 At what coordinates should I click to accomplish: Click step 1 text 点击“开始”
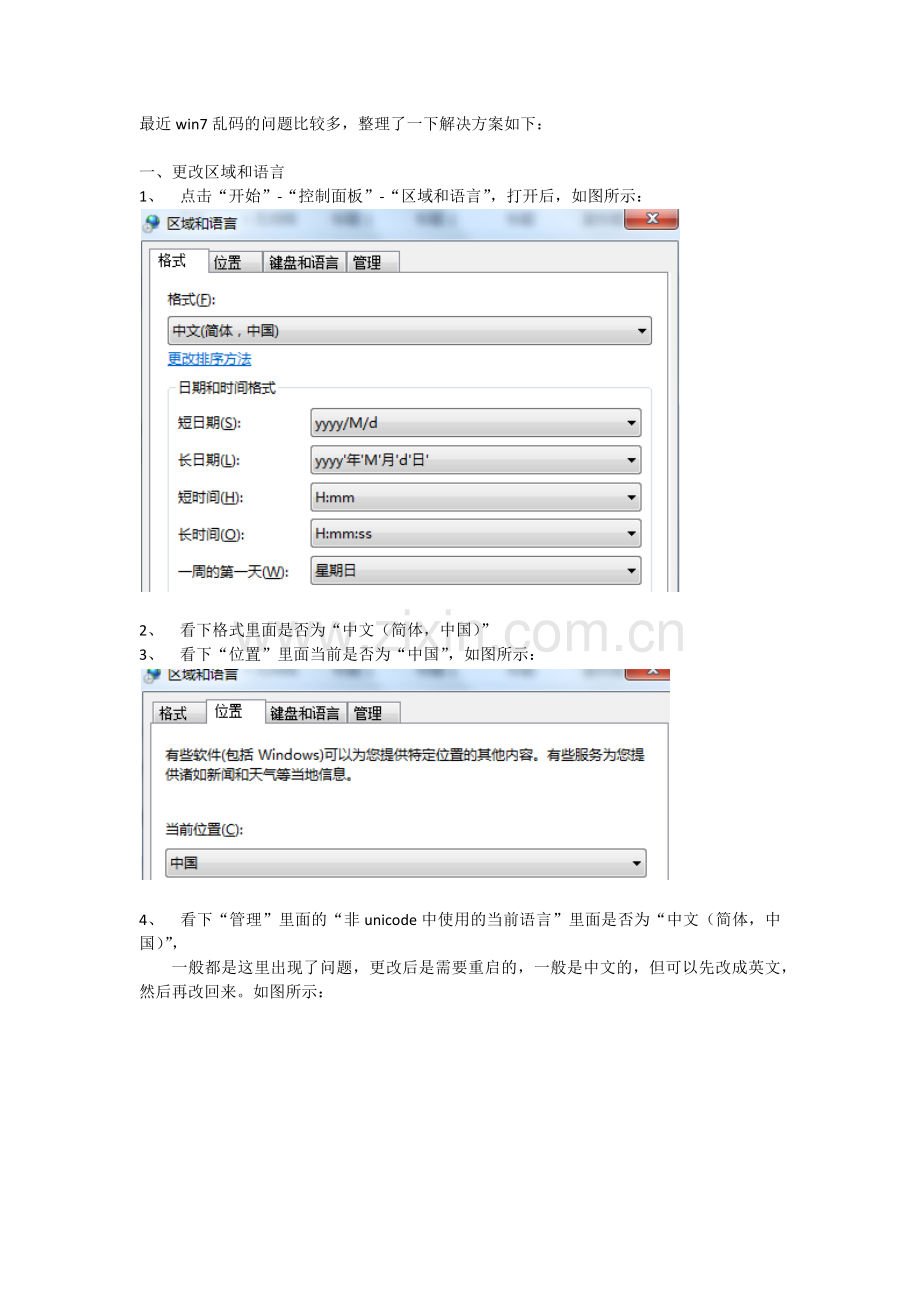coord(412,195)
